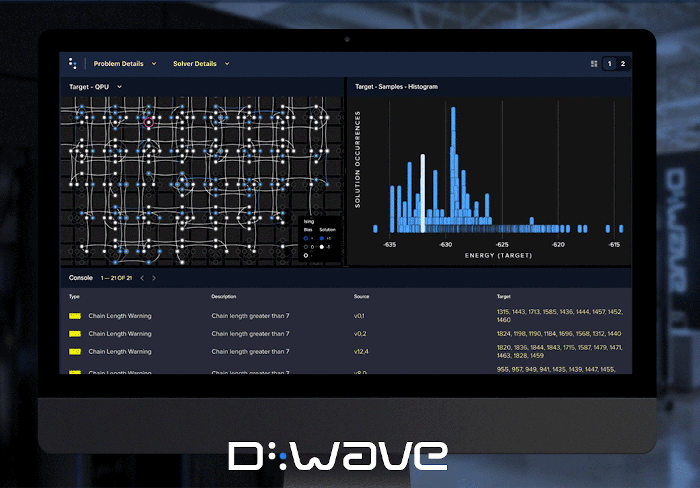The width and height of the screenshot is (700, 488).
Task: Select the white highlighted histogram bar
Action: pos(422,193)
